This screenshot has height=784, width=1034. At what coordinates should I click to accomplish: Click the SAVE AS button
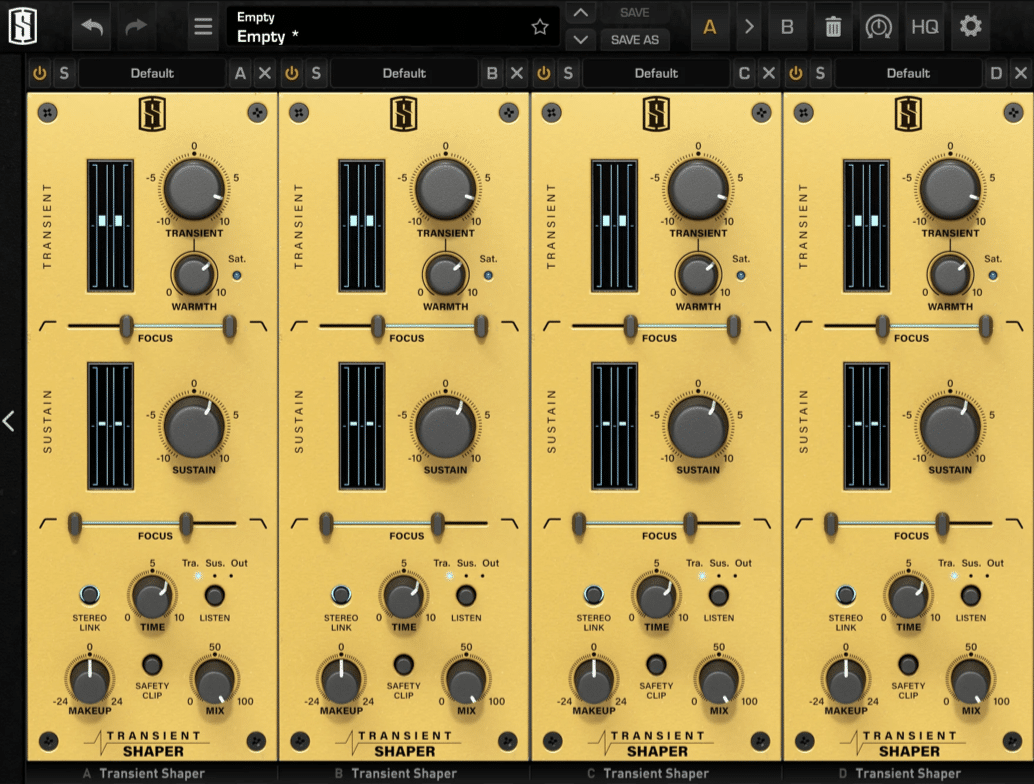click(x=634, y=40)
